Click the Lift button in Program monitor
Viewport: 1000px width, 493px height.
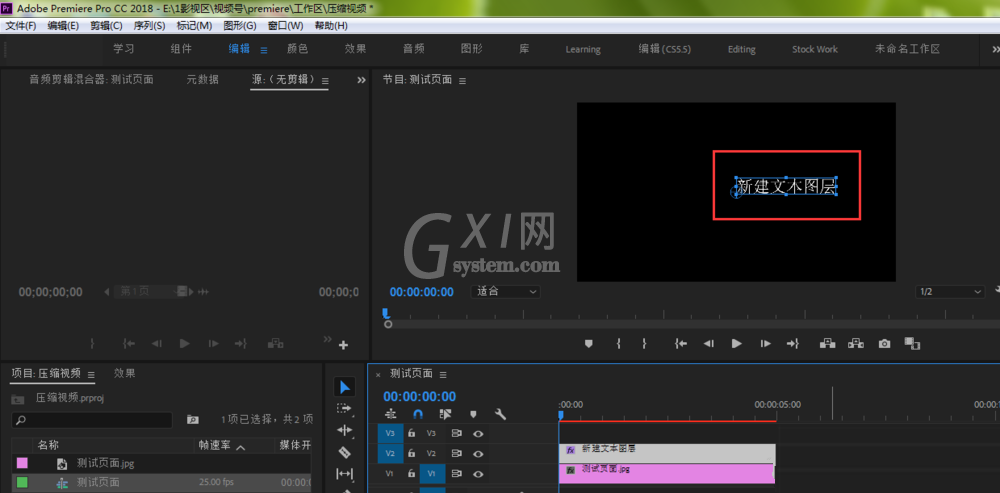828,344
